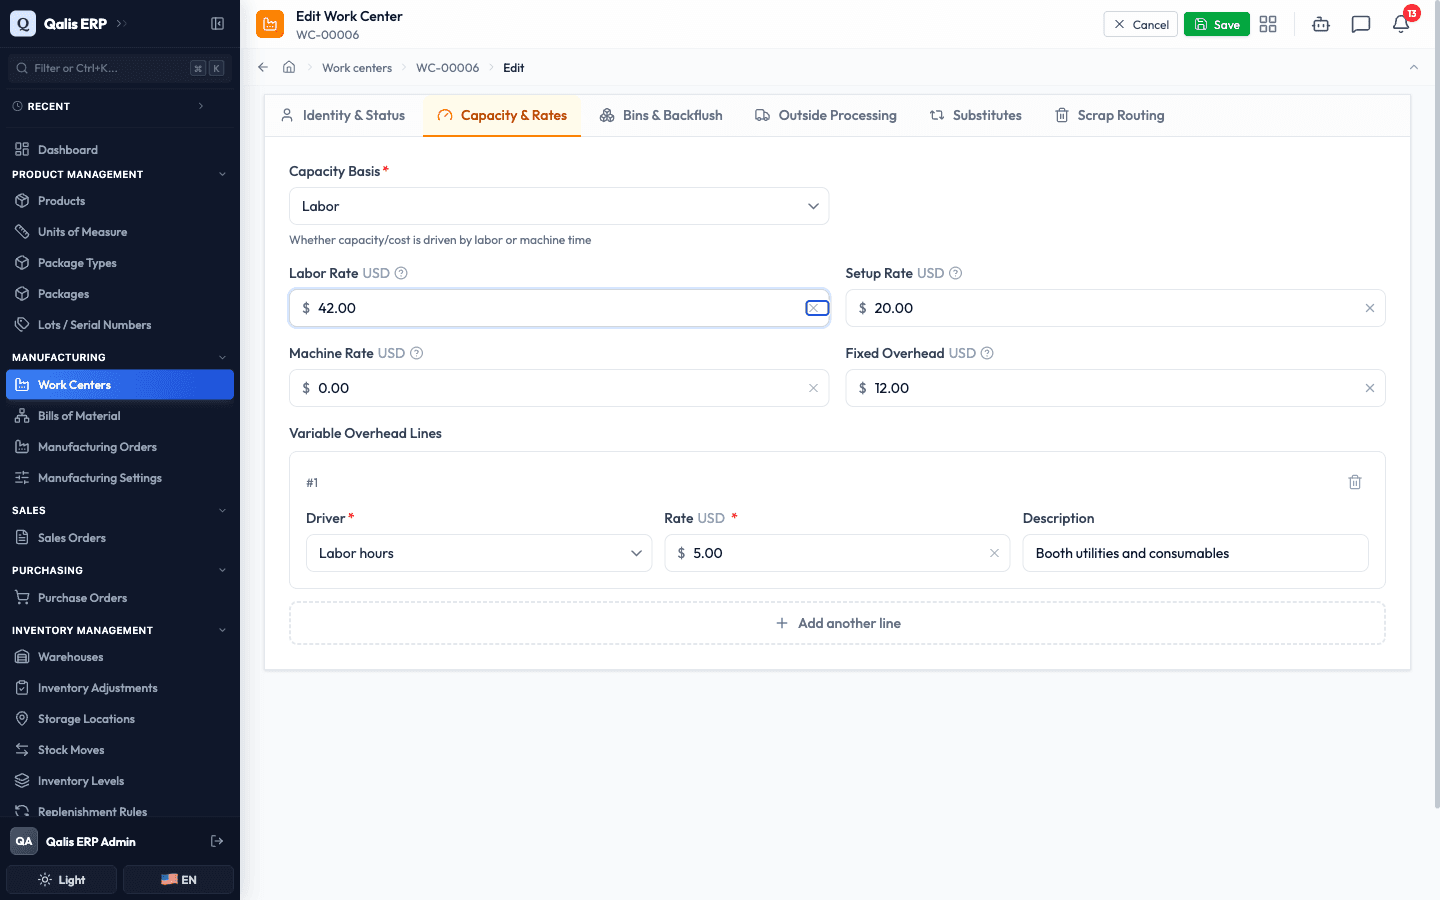1440x900 pixels.
Task: Show Labor Rate help tooltip icon
Action: [401, 273]
